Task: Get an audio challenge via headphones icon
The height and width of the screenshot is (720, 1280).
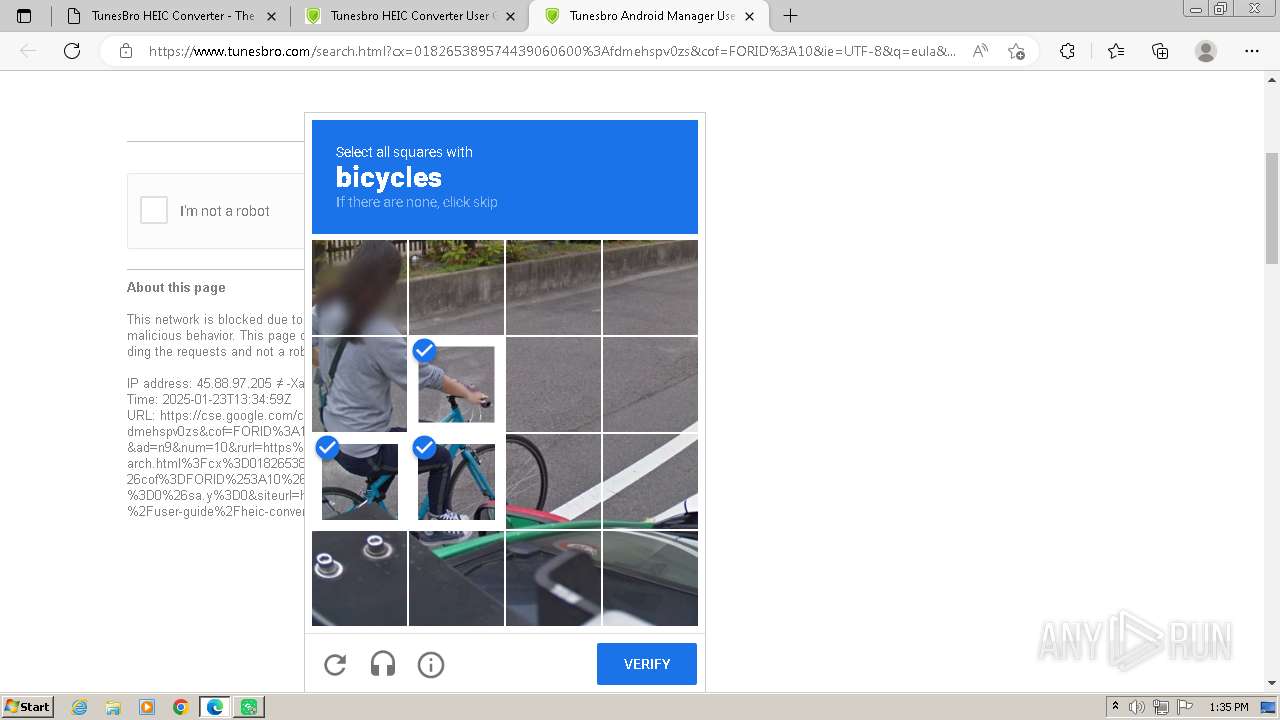Action: [383, 664]
